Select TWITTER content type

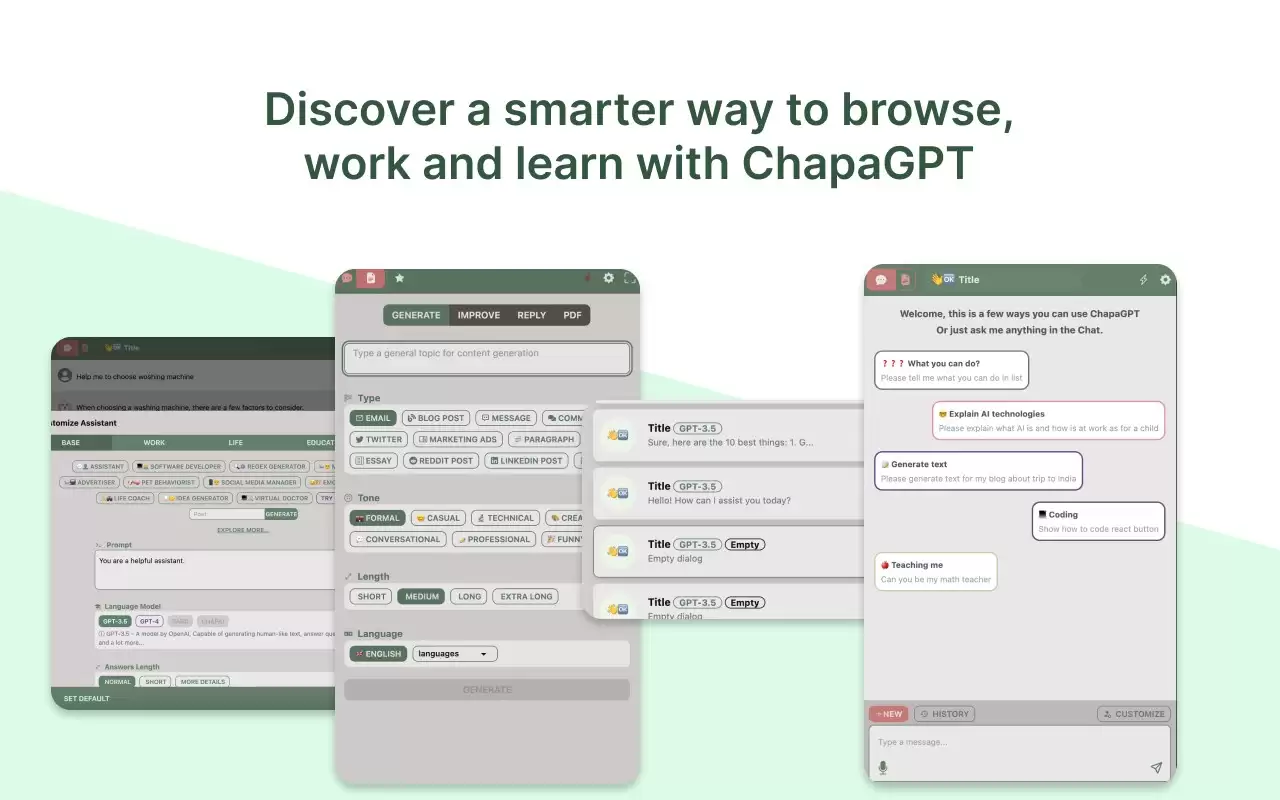point(378,439)
